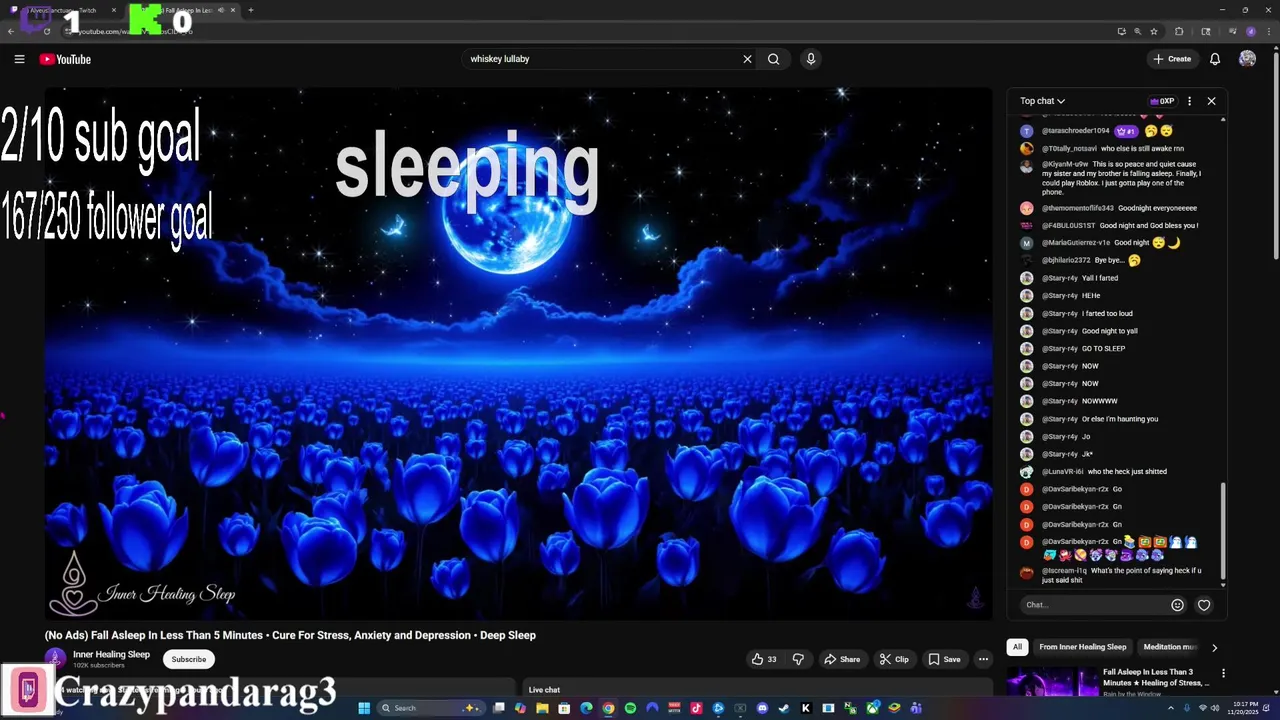Share this sleep video
Viewport: 1280px width, 720px height.
[842, 659]
